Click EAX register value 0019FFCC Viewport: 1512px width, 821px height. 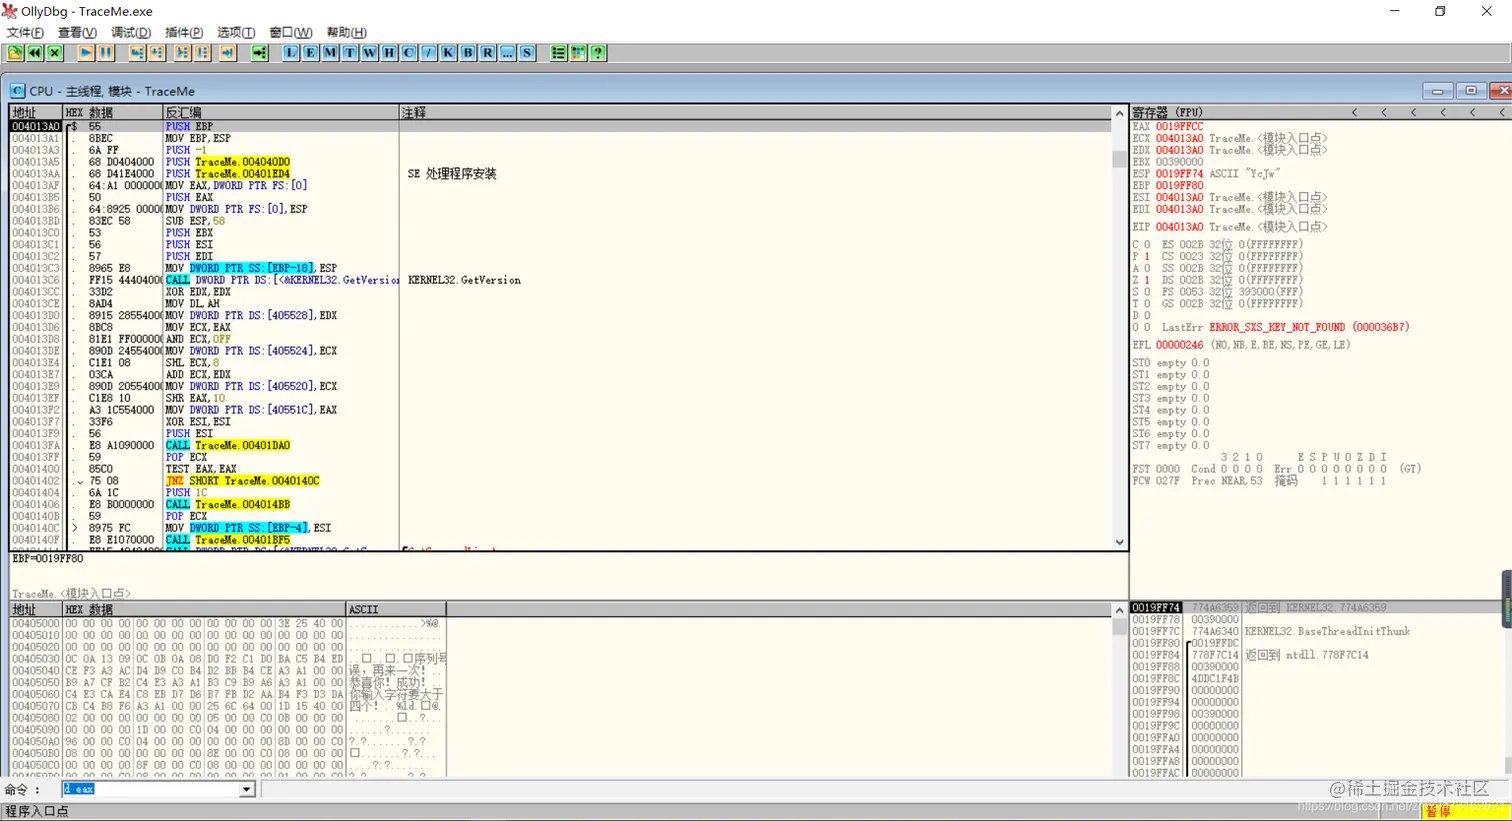[x=1180, y=127]
